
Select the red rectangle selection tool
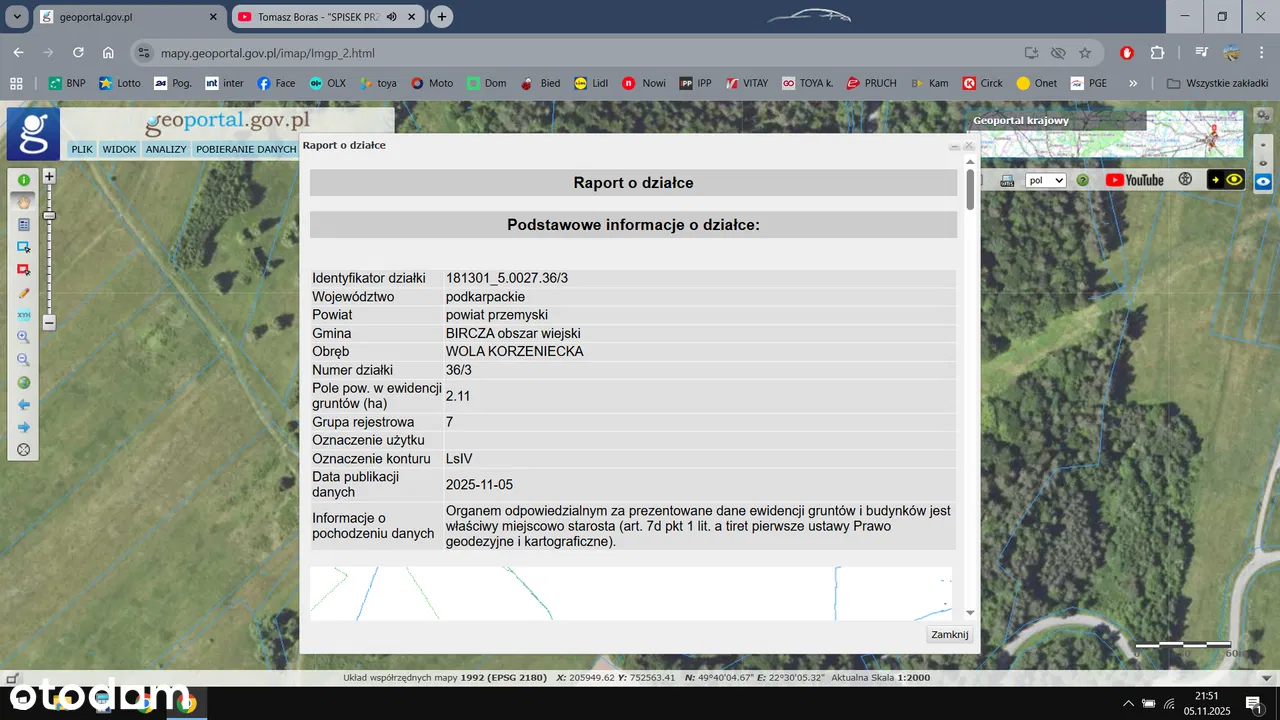(x=24, y=270)
